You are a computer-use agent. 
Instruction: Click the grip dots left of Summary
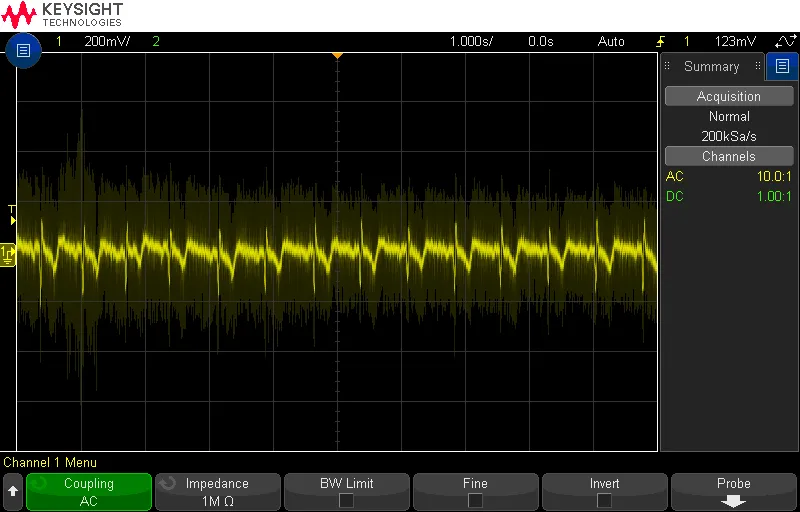667,66
